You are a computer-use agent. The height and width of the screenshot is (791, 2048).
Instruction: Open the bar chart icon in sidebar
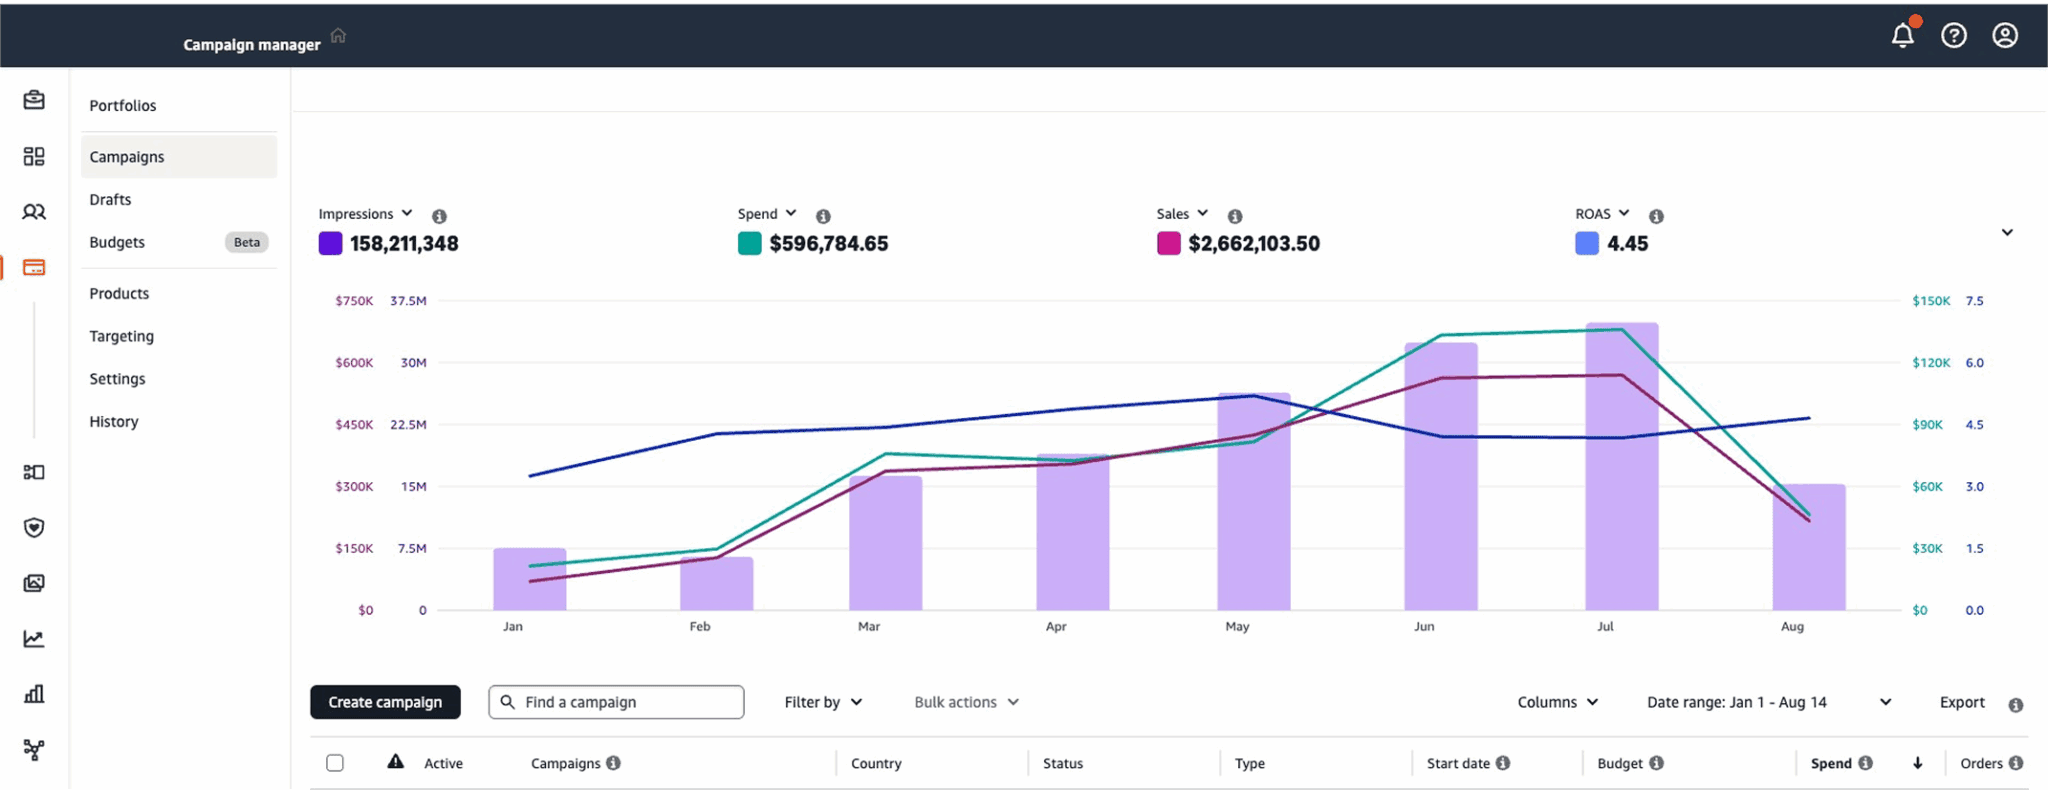point(34,694)
